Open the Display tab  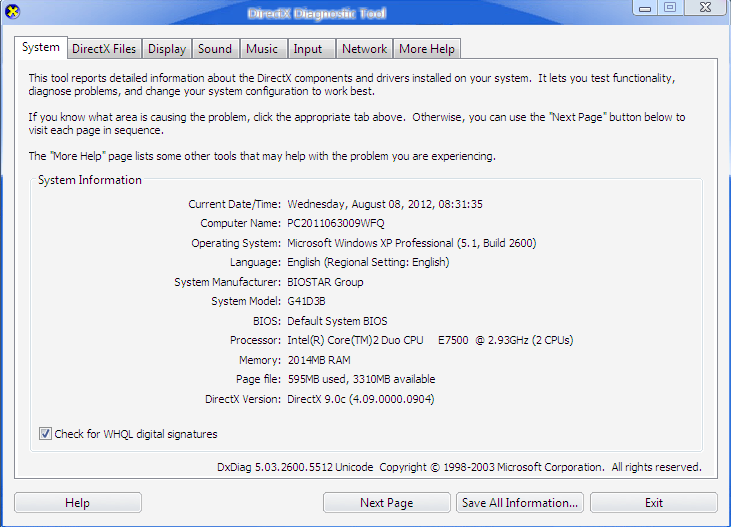coord(167,49)
